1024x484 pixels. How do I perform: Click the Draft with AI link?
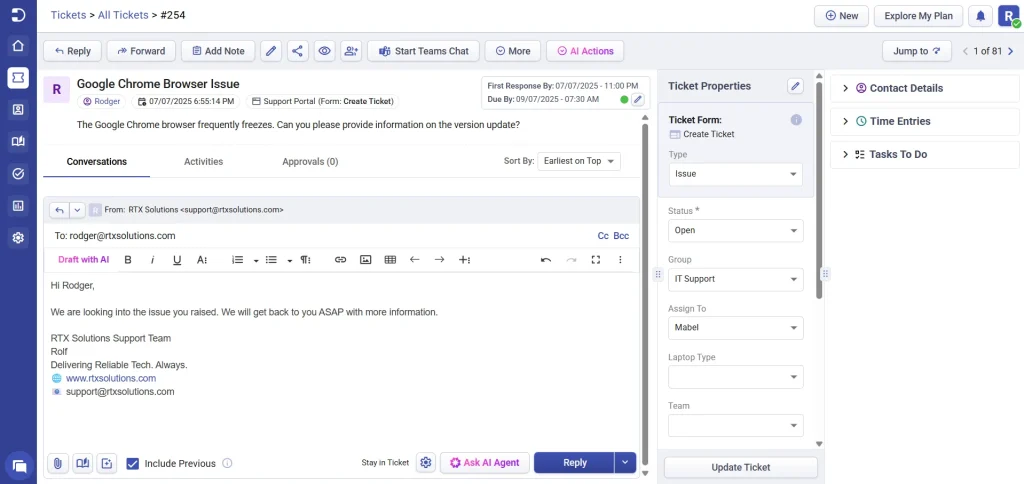coord(84,259)
